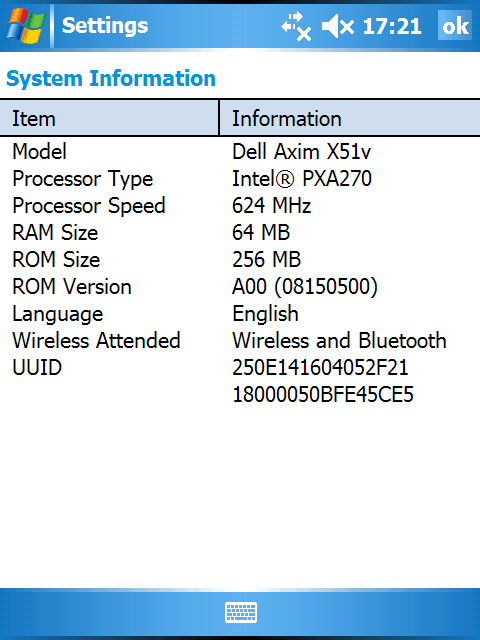This screenshot has width=480, height=640.
Task: Open the Windows Start flag menu
Action: tap(25, 26)
